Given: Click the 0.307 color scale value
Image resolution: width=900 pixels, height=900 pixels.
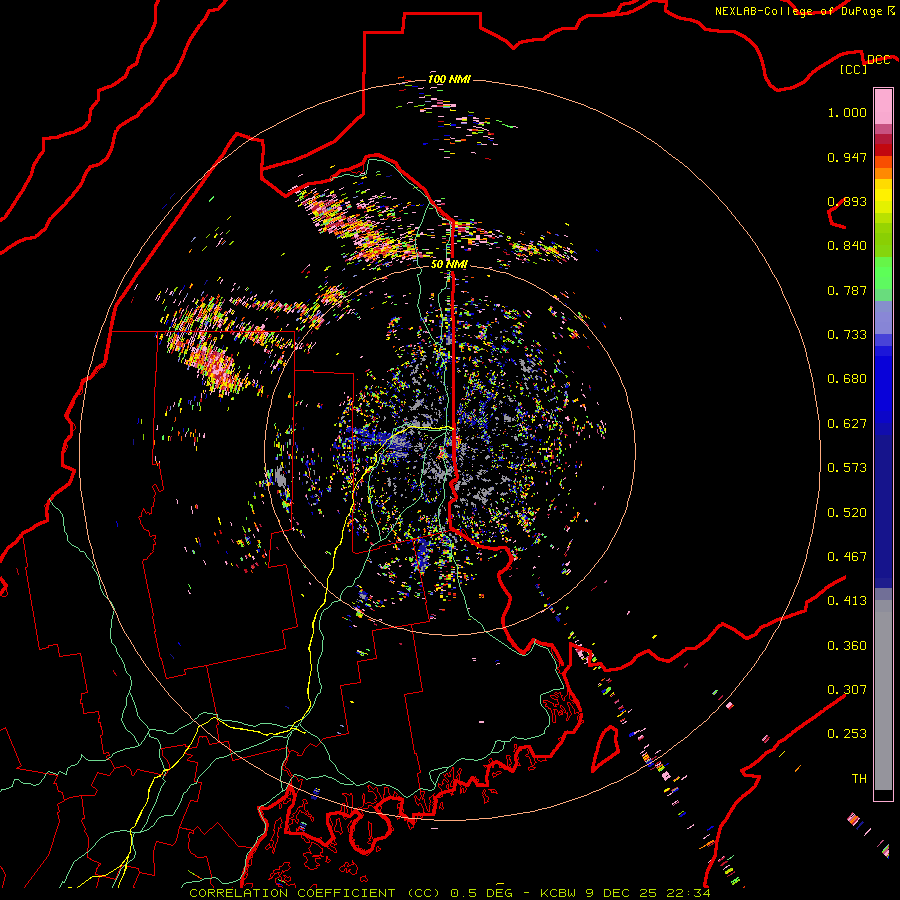Looking at the screenshot, I should [x=847, y=690].
